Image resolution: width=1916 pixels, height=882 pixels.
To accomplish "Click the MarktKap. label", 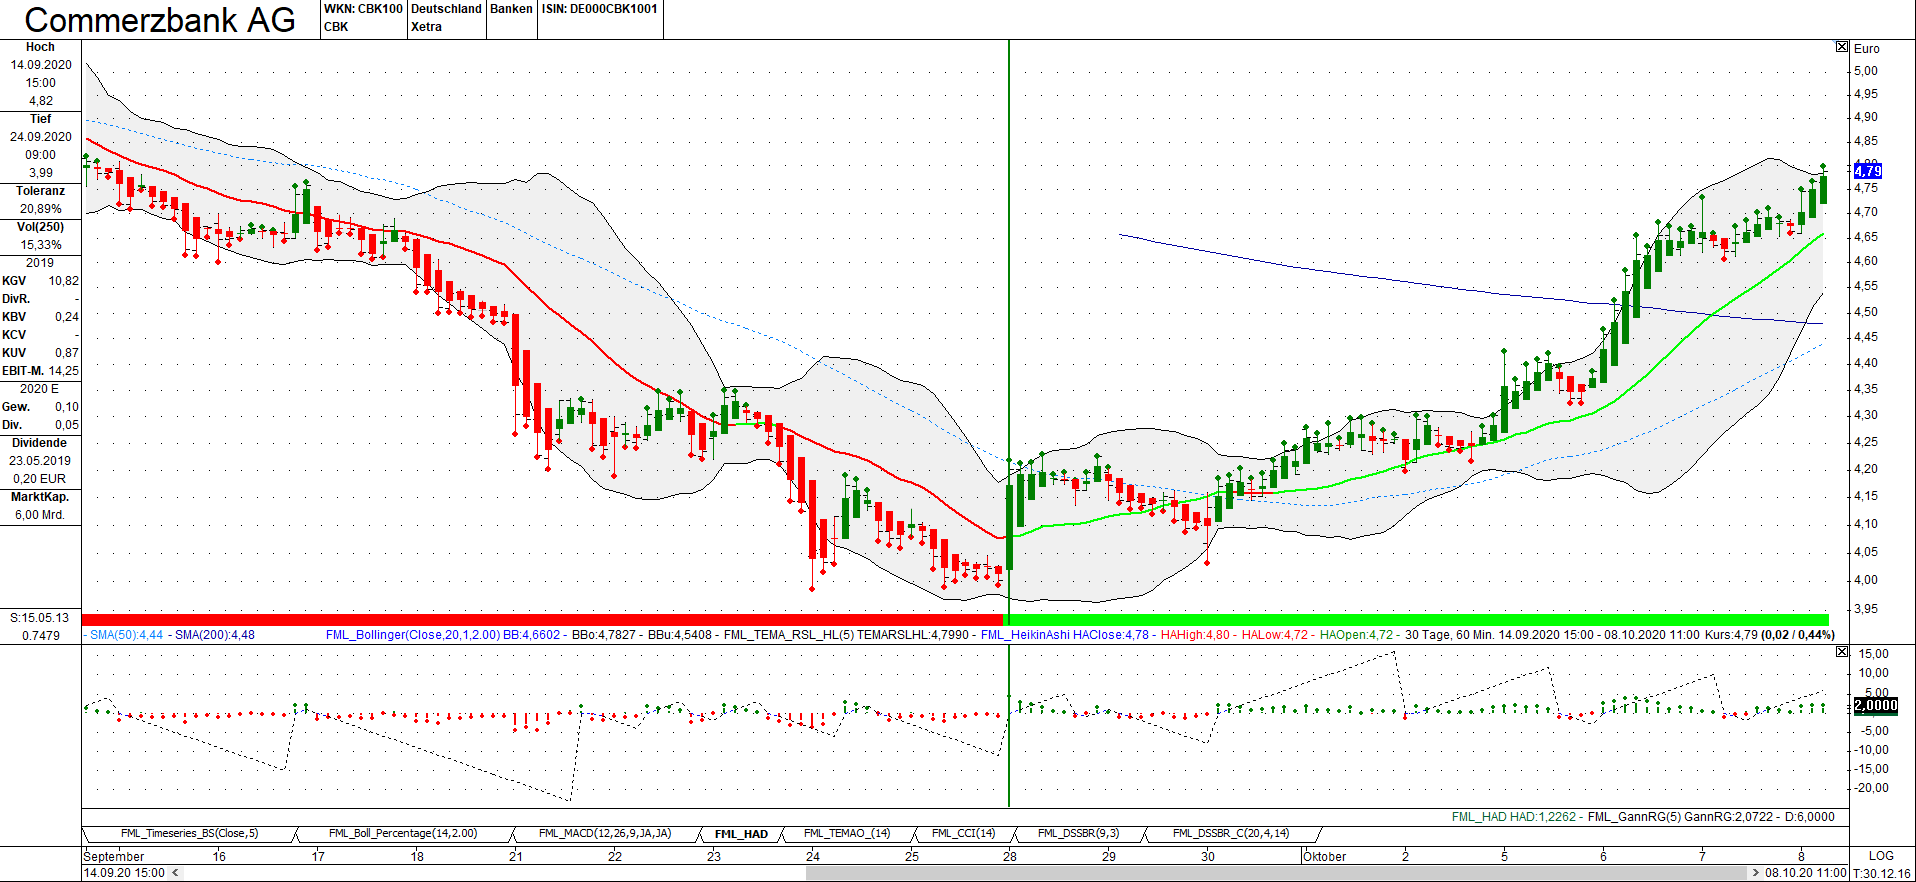I will [x=40, y=497].
